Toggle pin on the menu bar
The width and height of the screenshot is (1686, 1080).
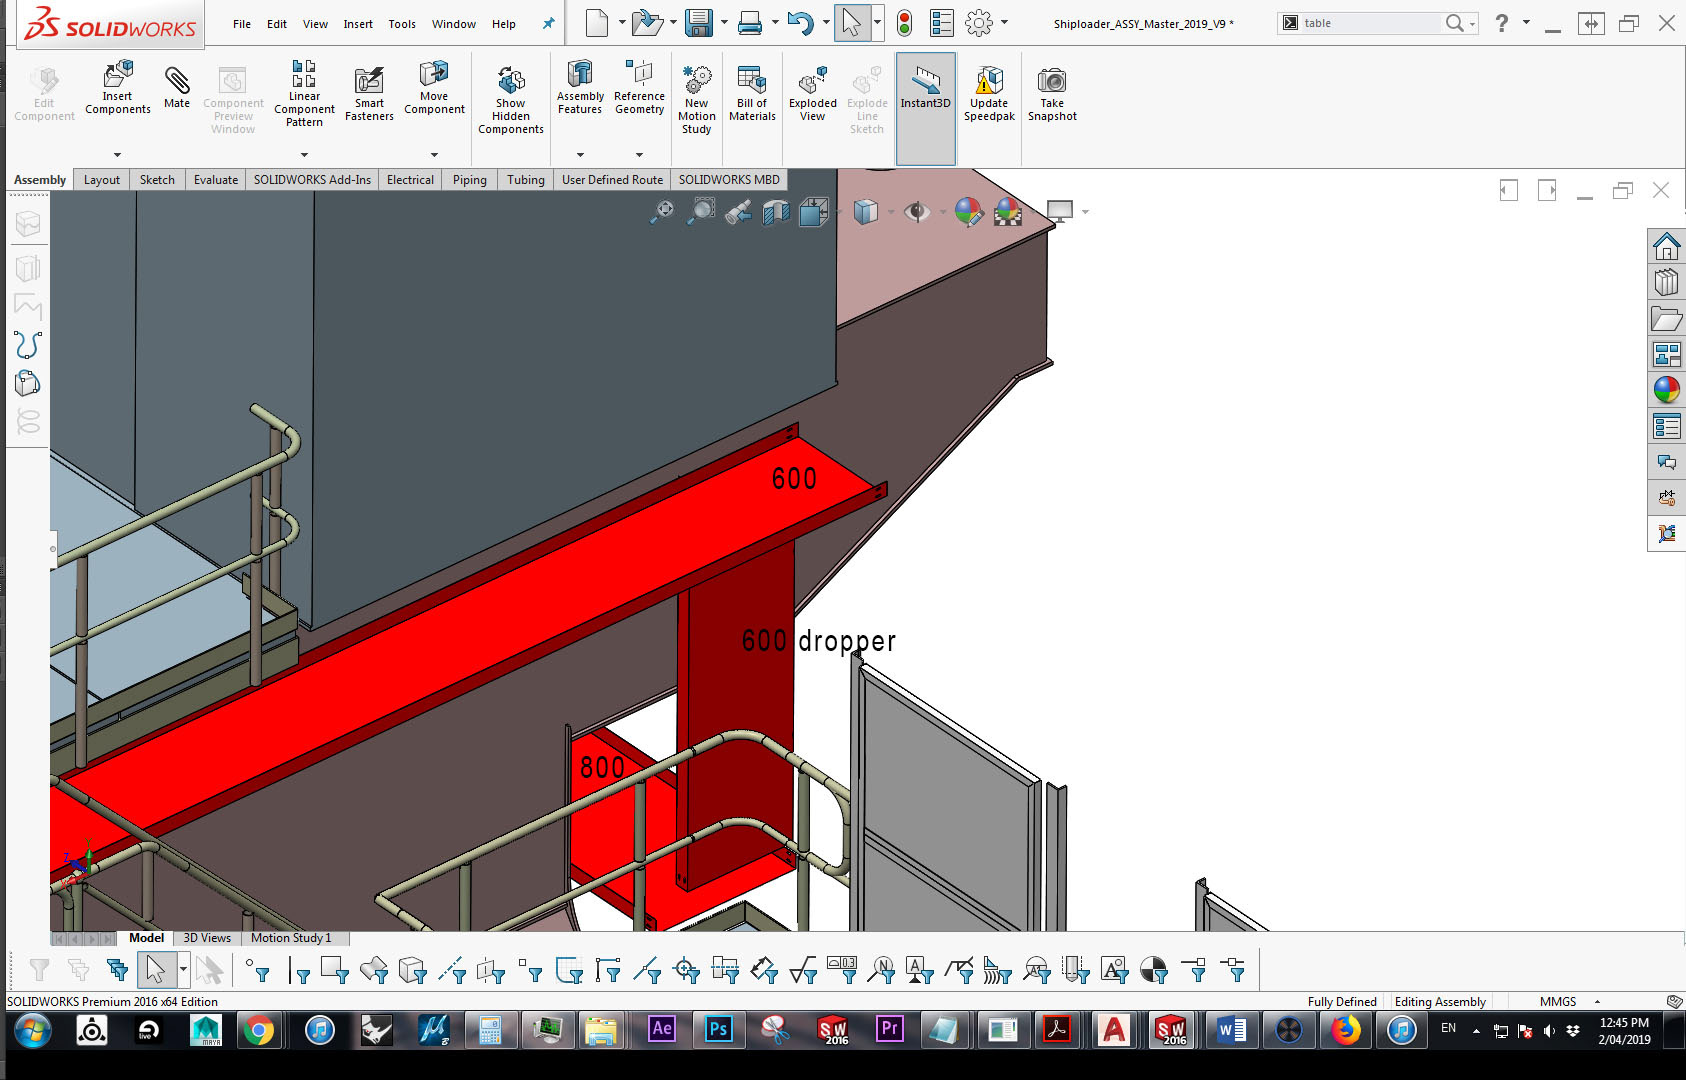pyautogui.click(x=548, y=23)
